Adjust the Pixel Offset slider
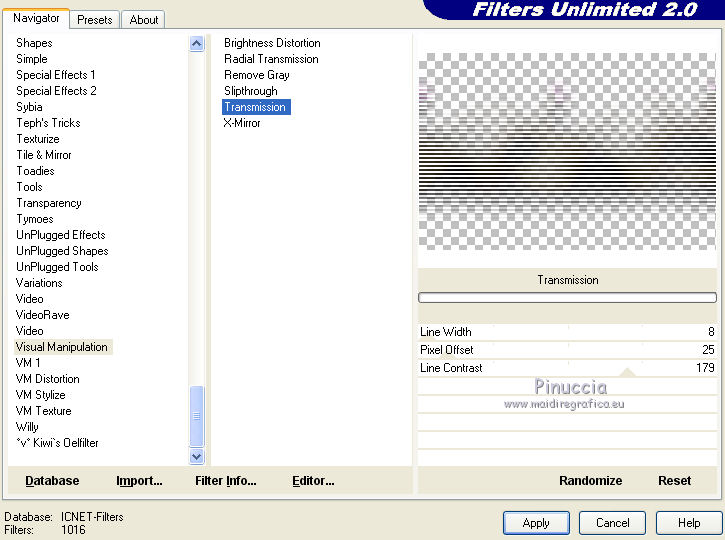This screenshot has height=540, width=725. point(567,350)
